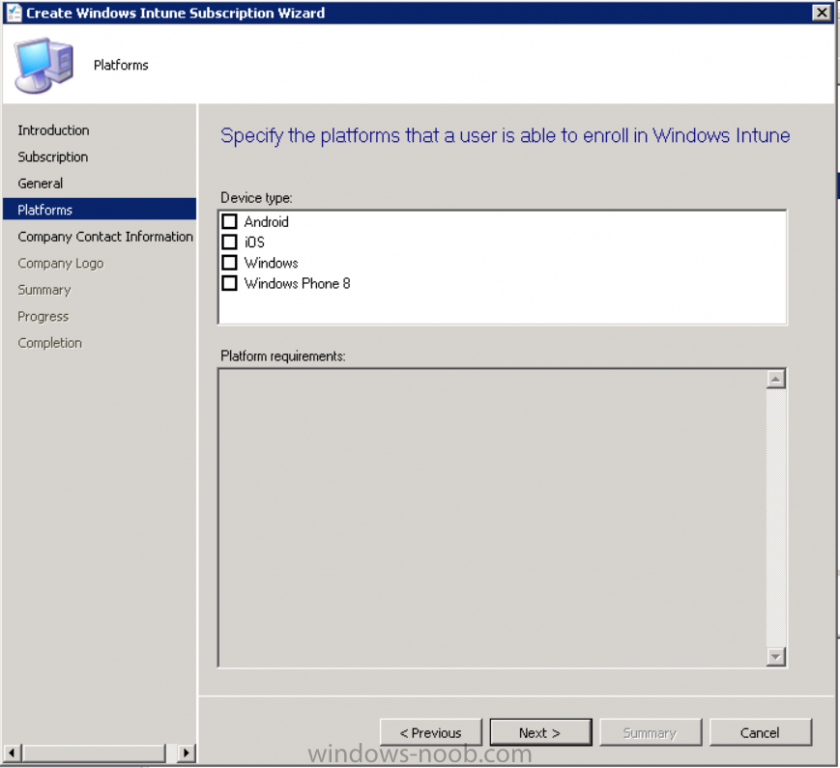The image size is (840, 768).
Task: Click the Previous button
Action: point(431,732)
